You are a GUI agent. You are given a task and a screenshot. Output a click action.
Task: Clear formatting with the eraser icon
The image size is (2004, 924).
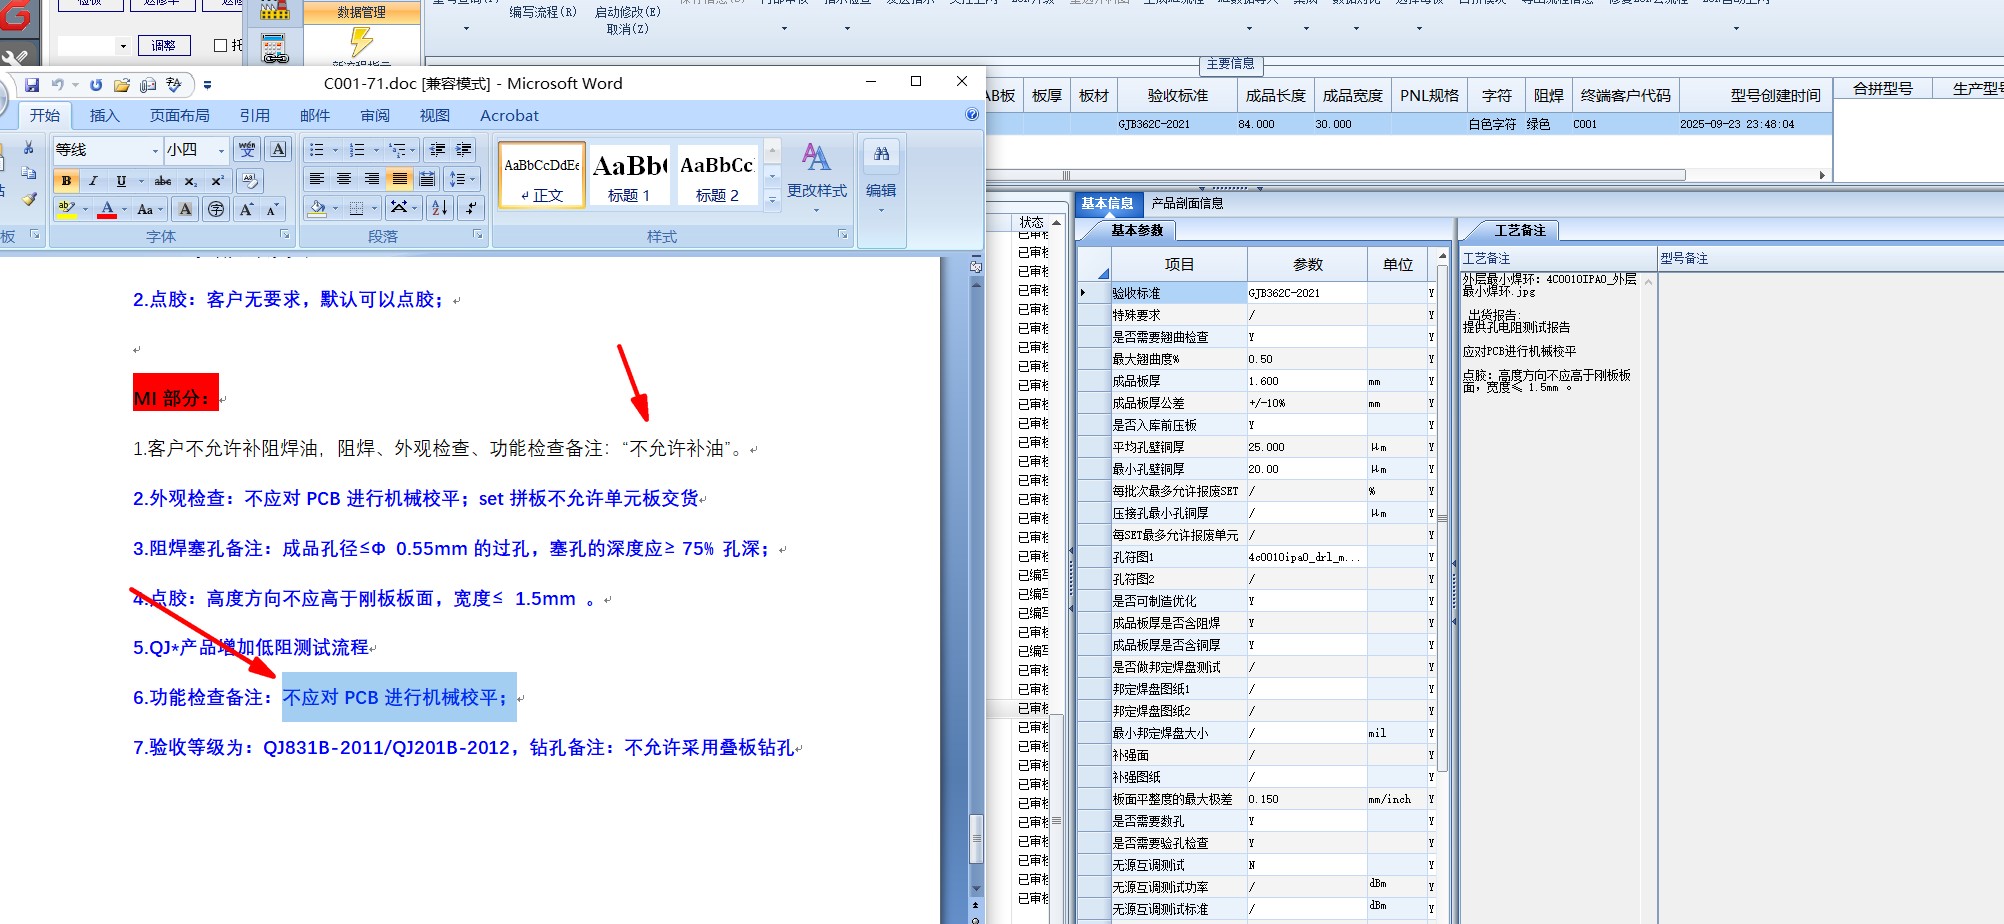click(x=250, y=181)
